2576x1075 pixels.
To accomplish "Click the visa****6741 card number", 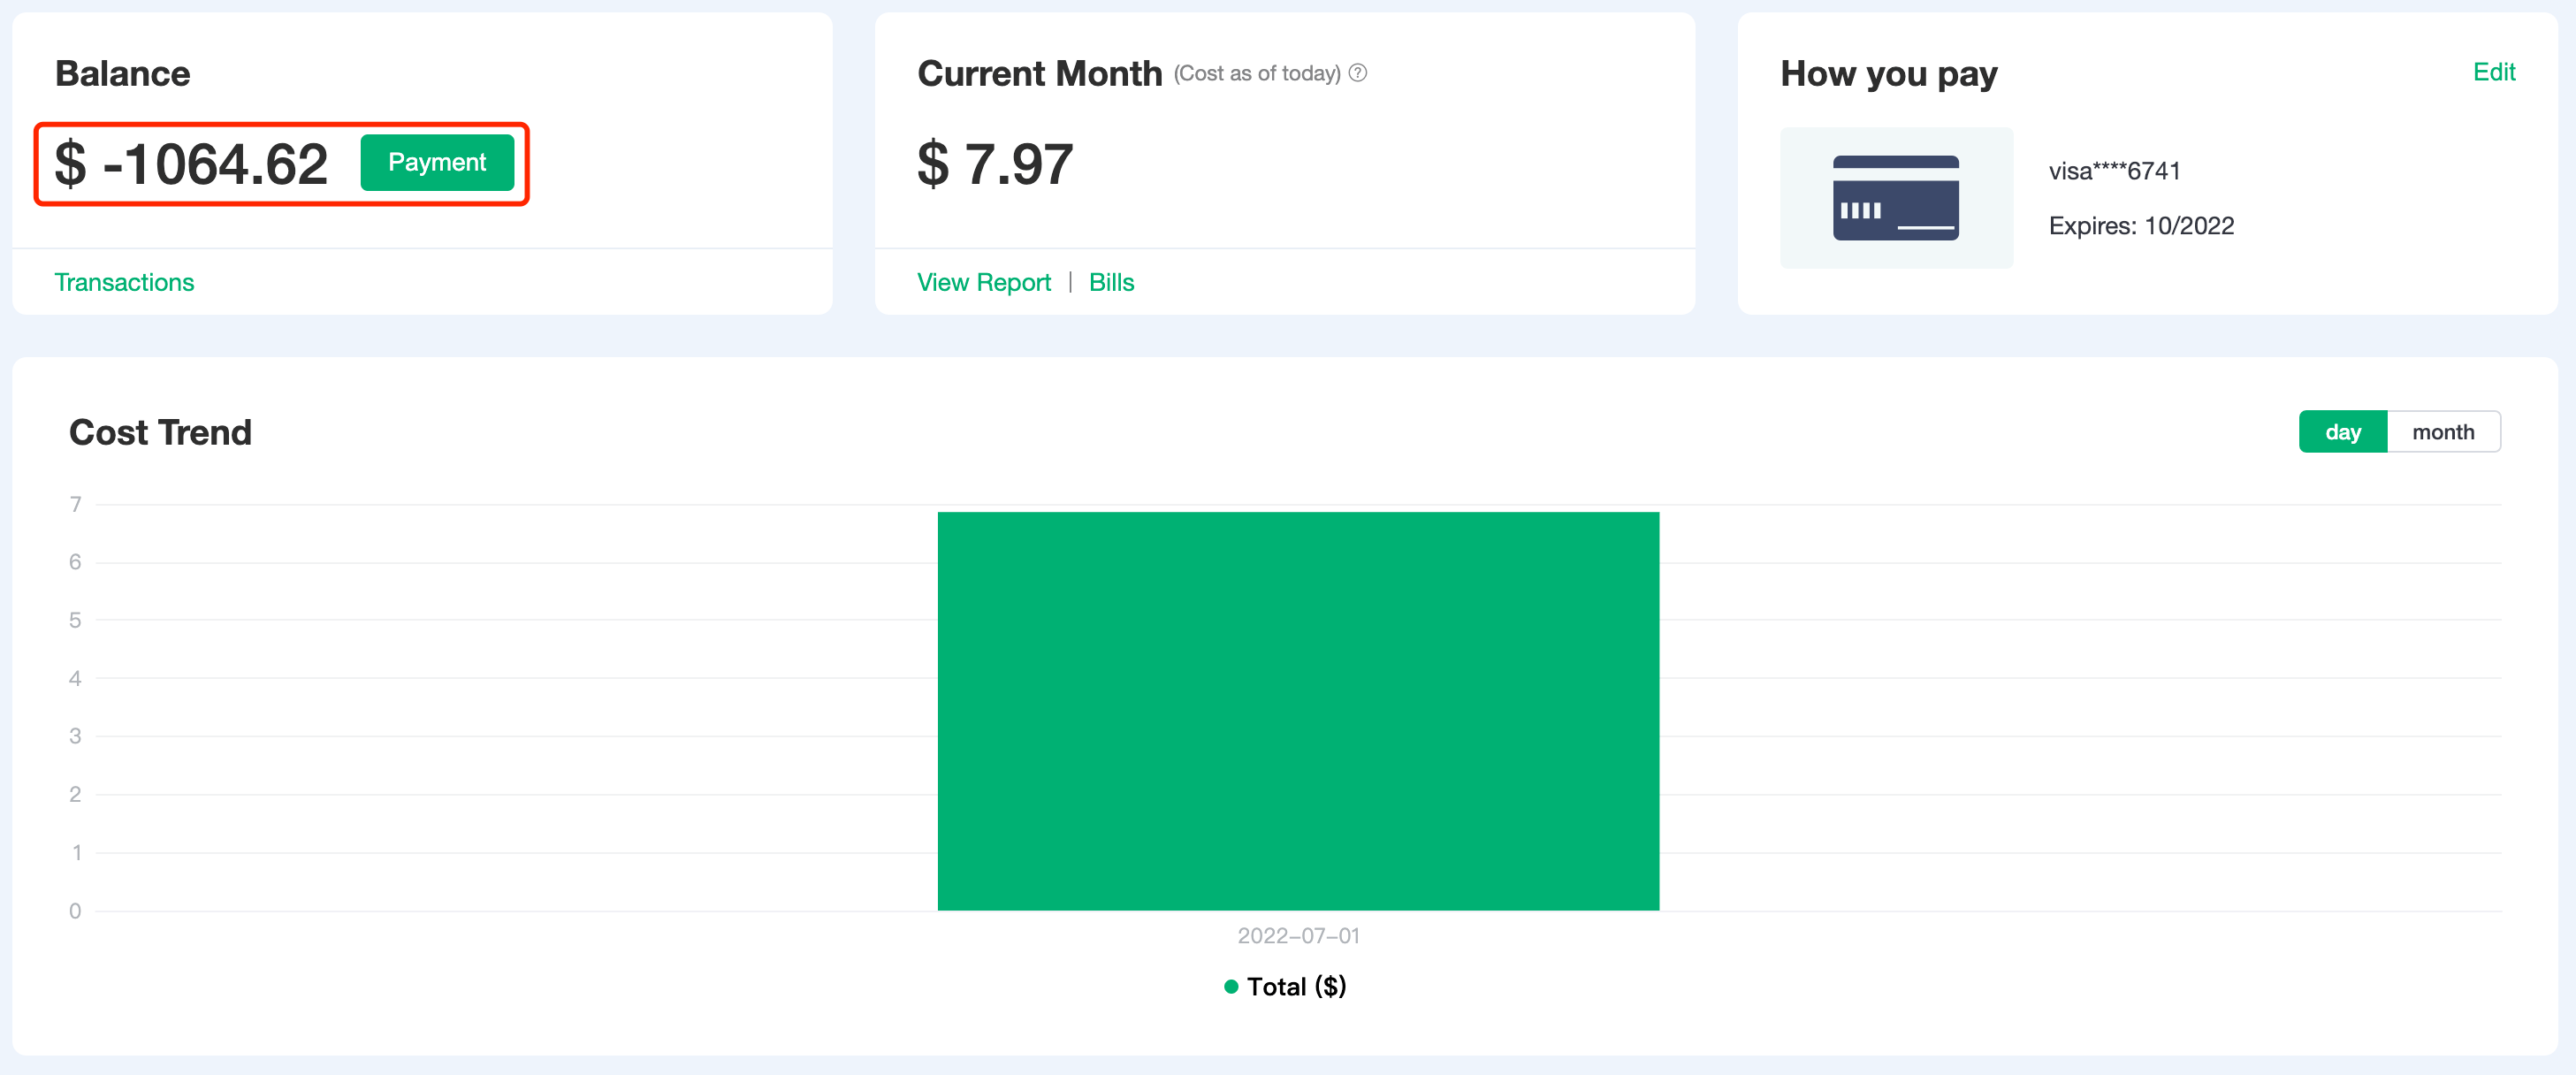I will pyautogui.click(x=2114, y=171).
